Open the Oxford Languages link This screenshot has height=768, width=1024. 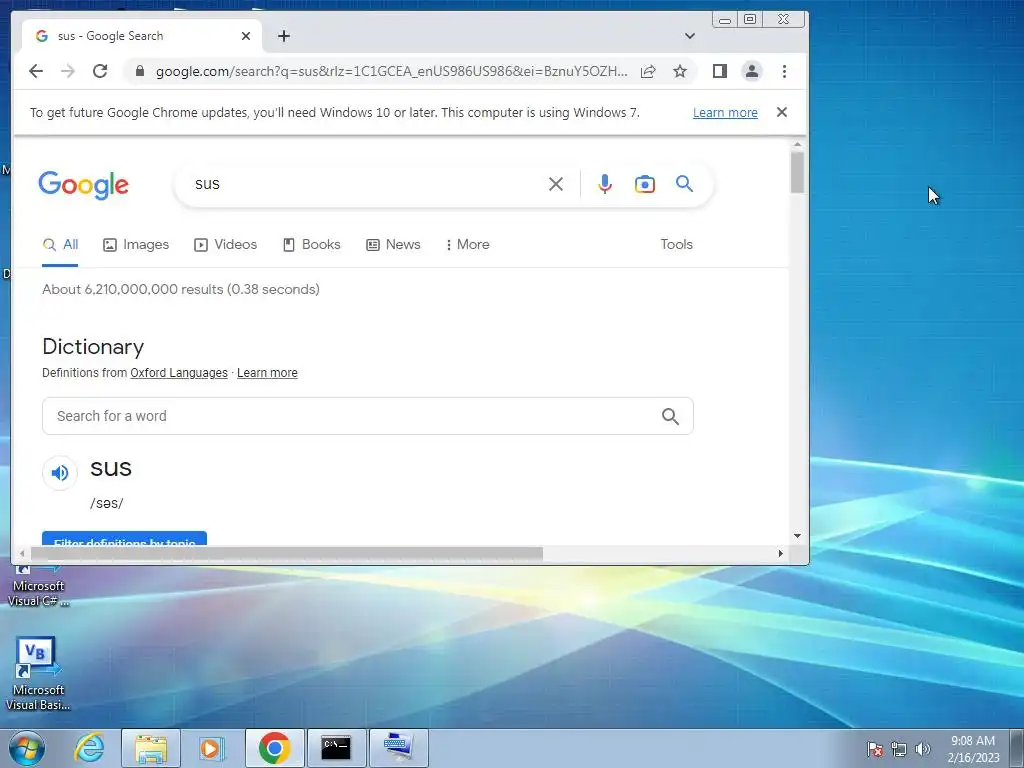[179, 373]
